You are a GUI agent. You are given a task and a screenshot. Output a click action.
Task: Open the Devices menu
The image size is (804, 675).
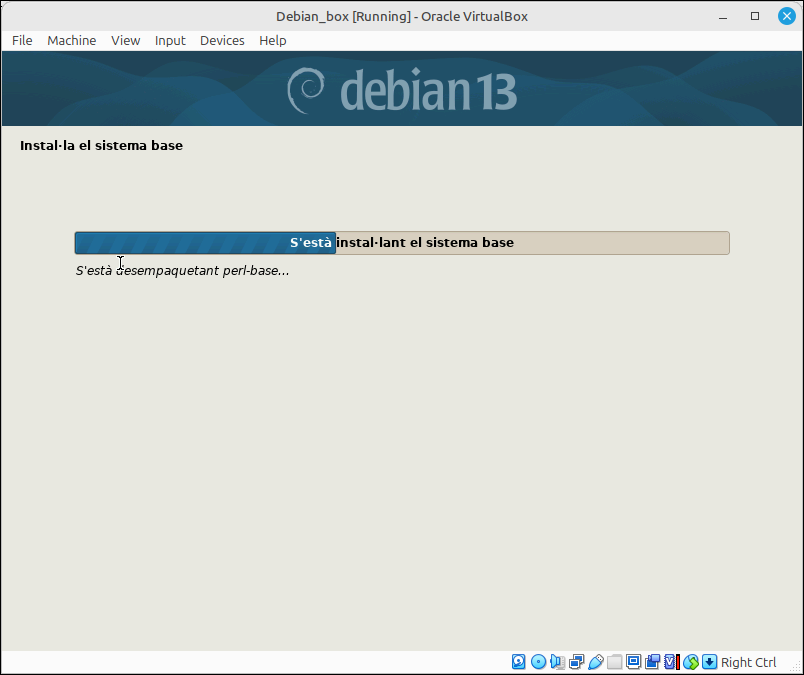(x=222, y=41)
